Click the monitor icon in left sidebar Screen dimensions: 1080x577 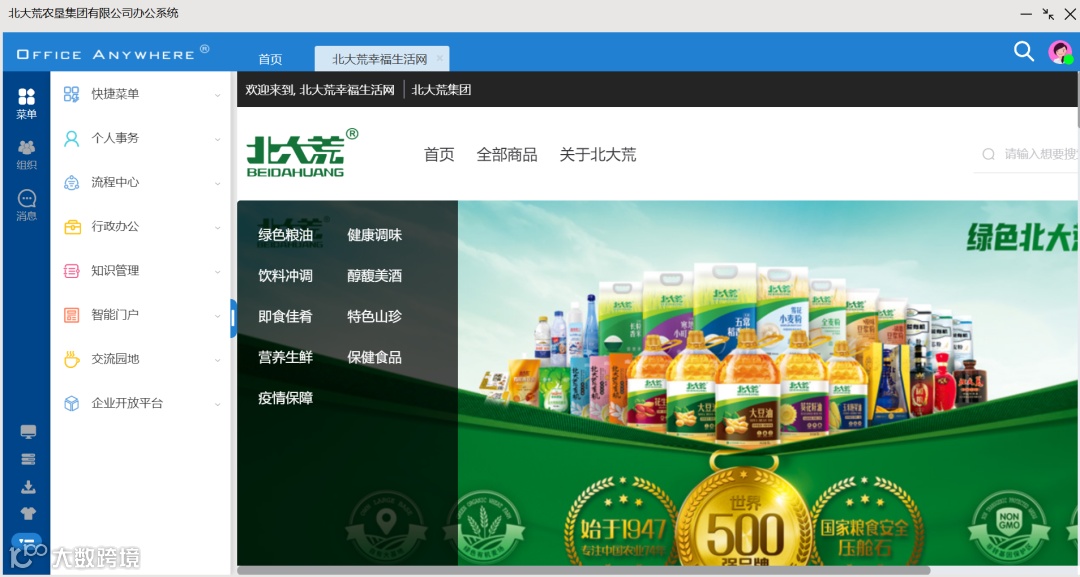(28, 432)
